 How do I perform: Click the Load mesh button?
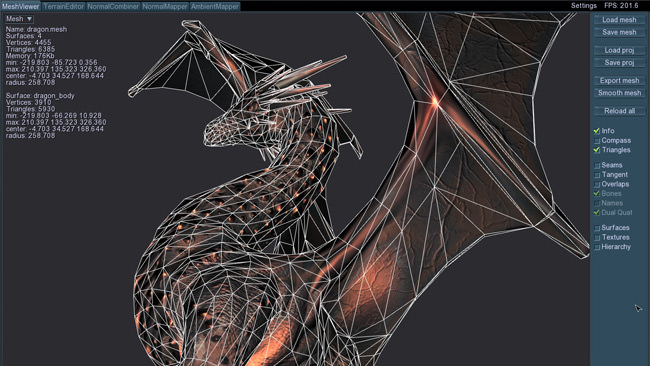[619, 20]
